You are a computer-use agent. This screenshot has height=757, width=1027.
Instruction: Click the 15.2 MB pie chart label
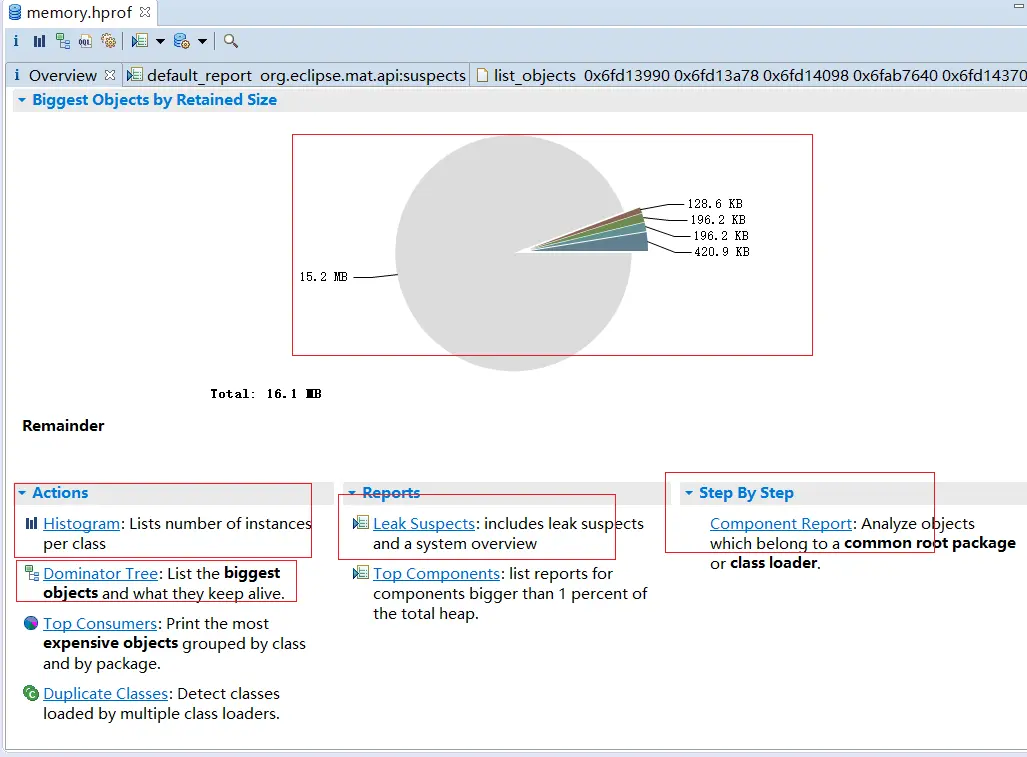tap(324, 277)
